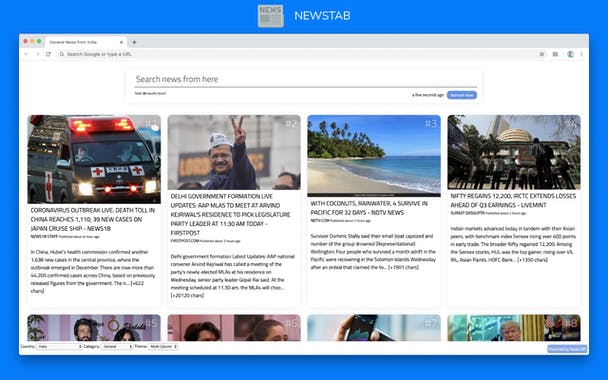This screenshot has width=608, height=380.
Task: Open the Coronavirus Outbreak Live headline
Action: (93, 219)
